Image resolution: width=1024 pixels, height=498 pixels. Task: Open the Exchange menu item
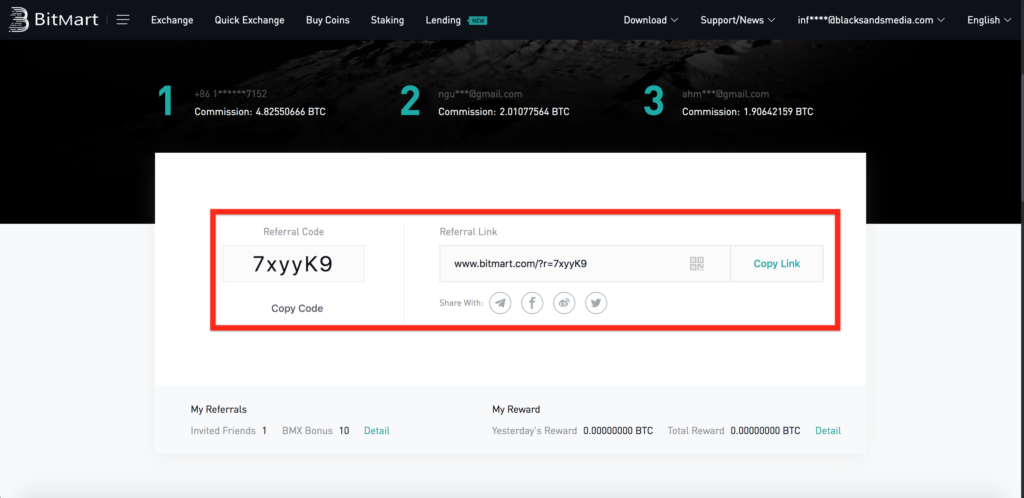172,20
